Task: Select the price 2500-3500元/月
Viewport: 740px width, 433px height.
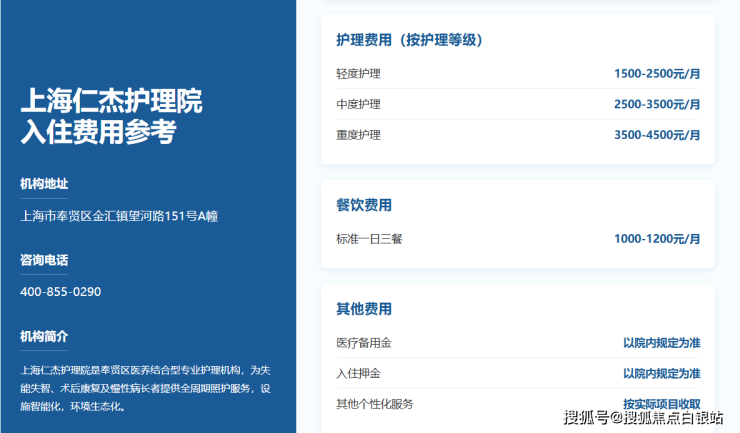Action: [x=657, y=104]
